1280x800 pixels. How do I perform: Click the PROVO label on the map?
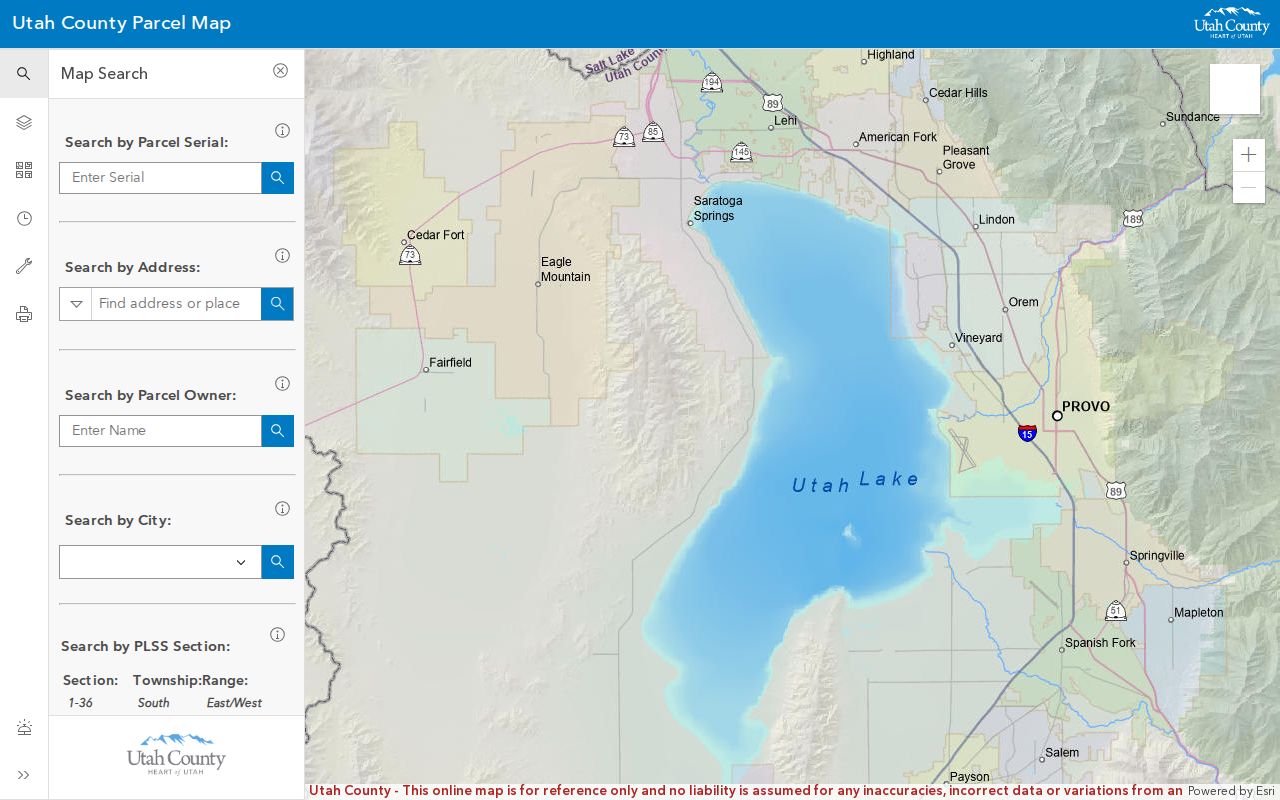1086,406
